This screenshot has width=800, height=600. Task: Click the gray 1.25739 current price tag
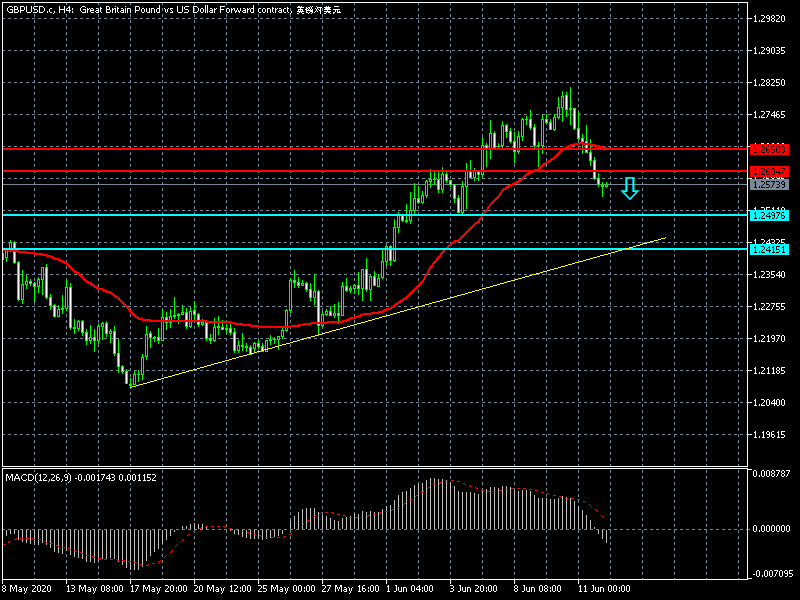point(769,184)
